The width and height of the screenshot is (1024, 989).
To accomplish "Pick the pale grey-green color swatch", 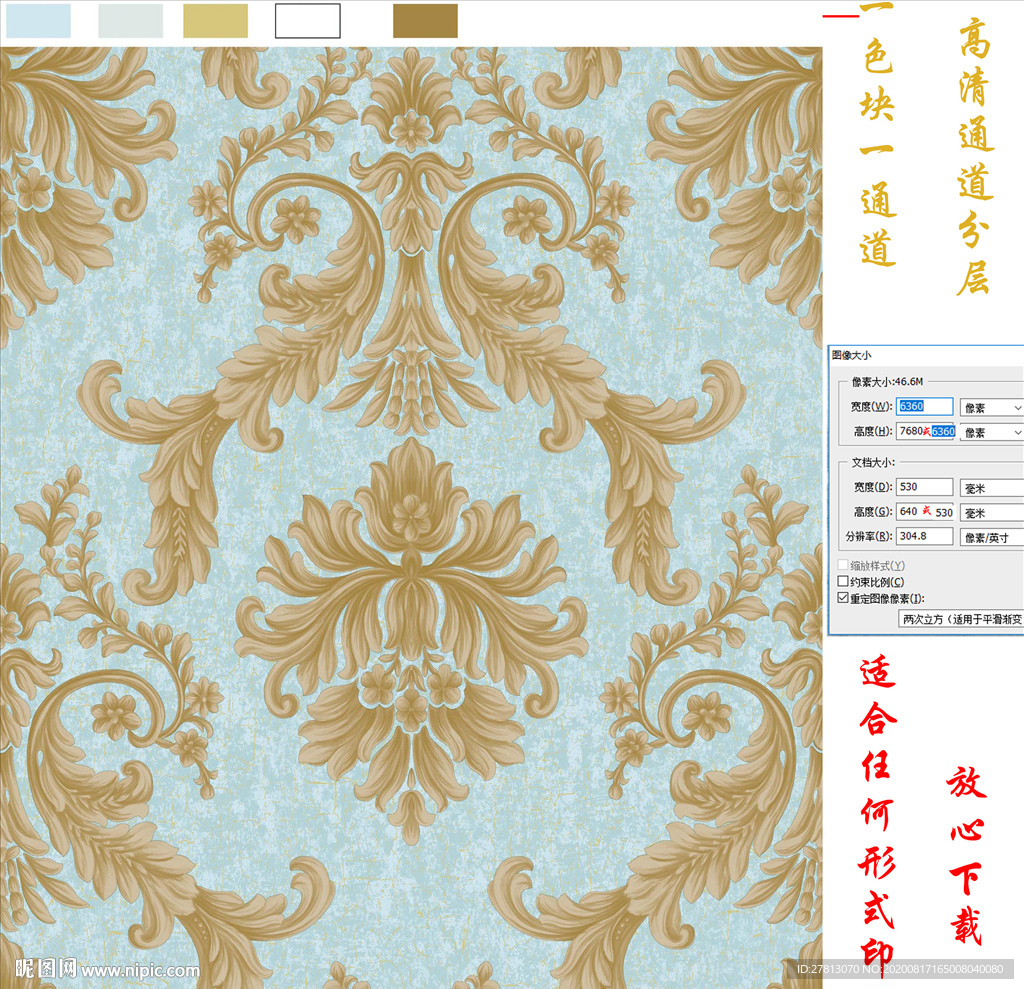I will [131, 21].
